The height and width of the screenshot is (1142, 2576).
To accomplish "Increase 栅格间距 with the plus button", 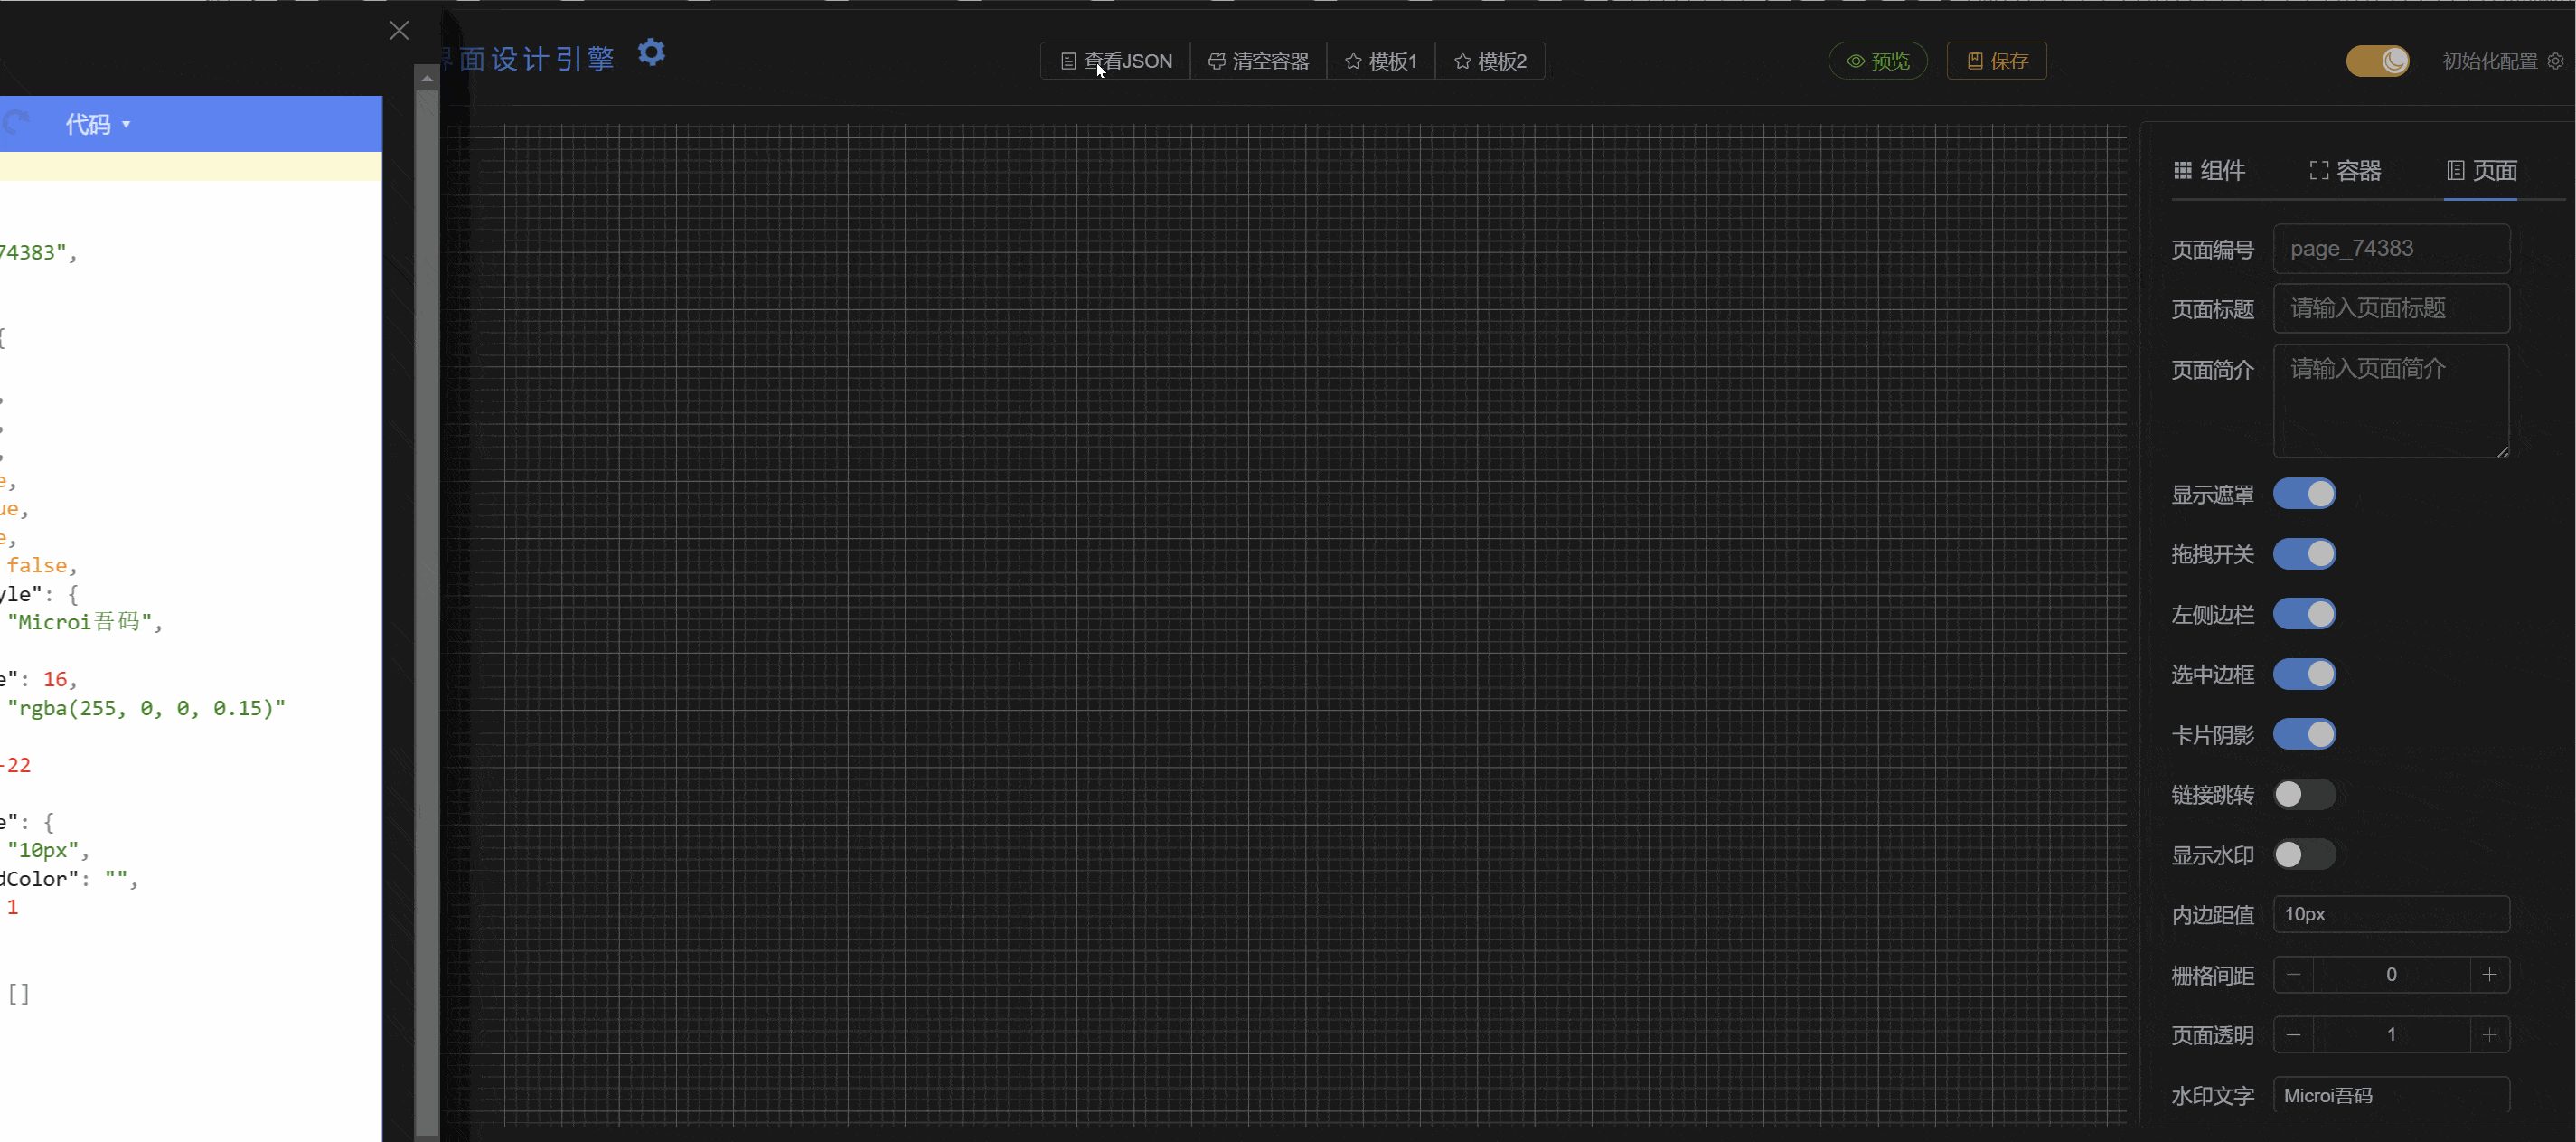I will (x=2489, y=975).
